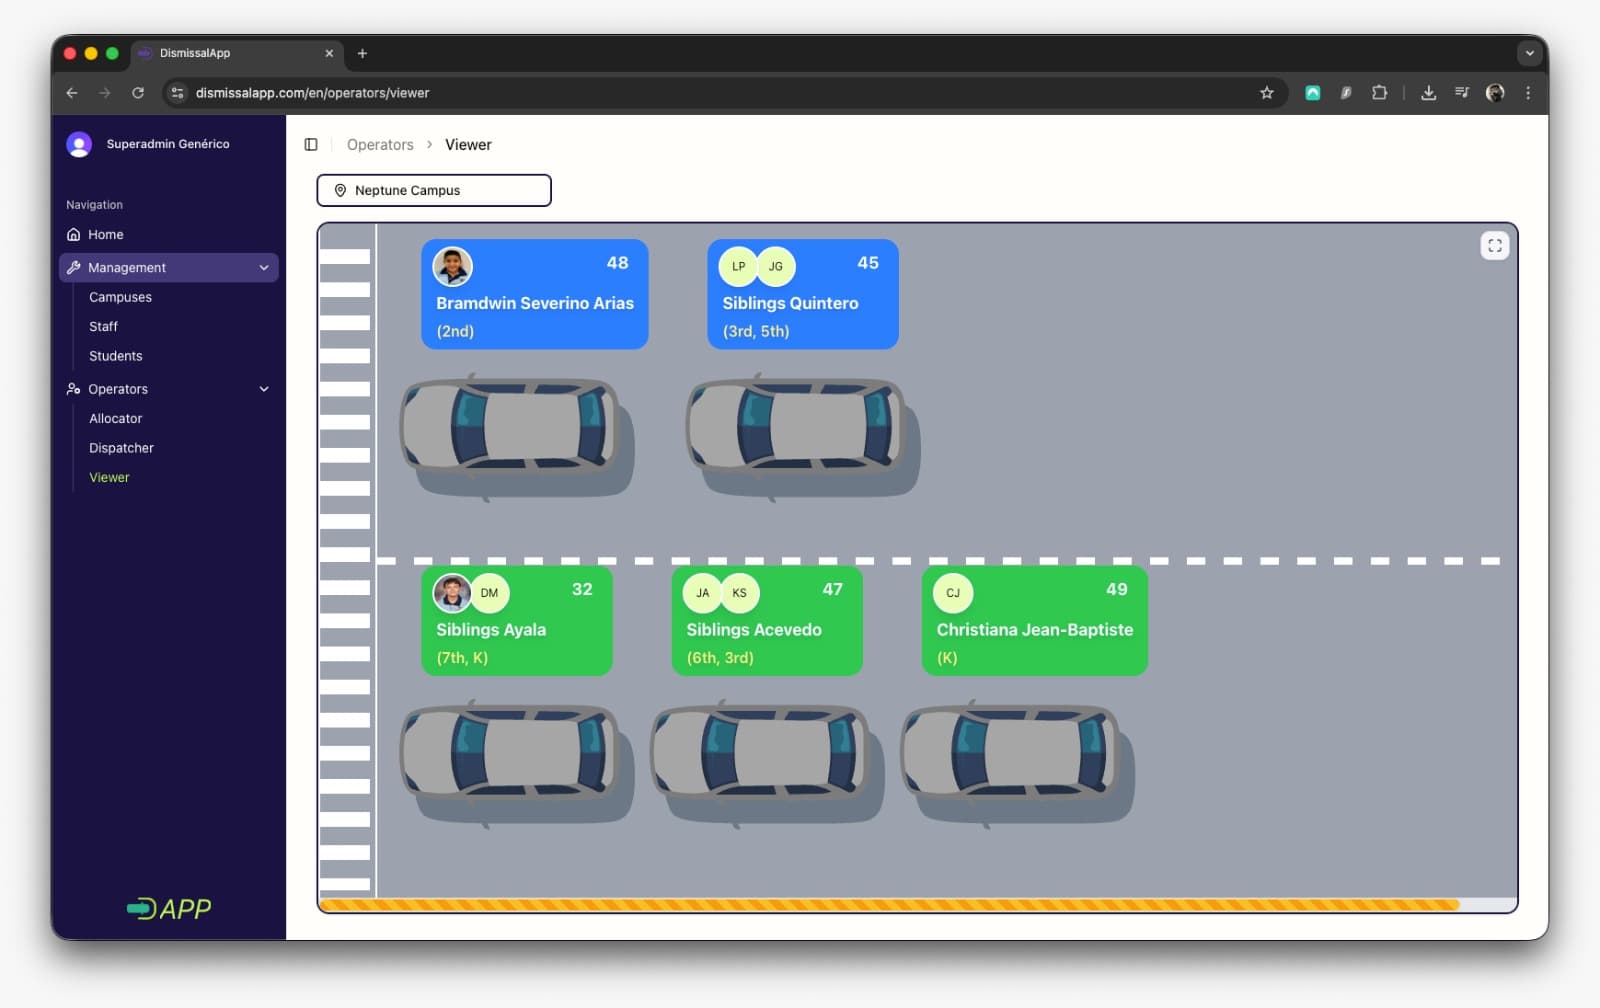Click the Superadmin Genérico avatar
Viewport: 1600px width, 1008px height.
coord(79,145)
